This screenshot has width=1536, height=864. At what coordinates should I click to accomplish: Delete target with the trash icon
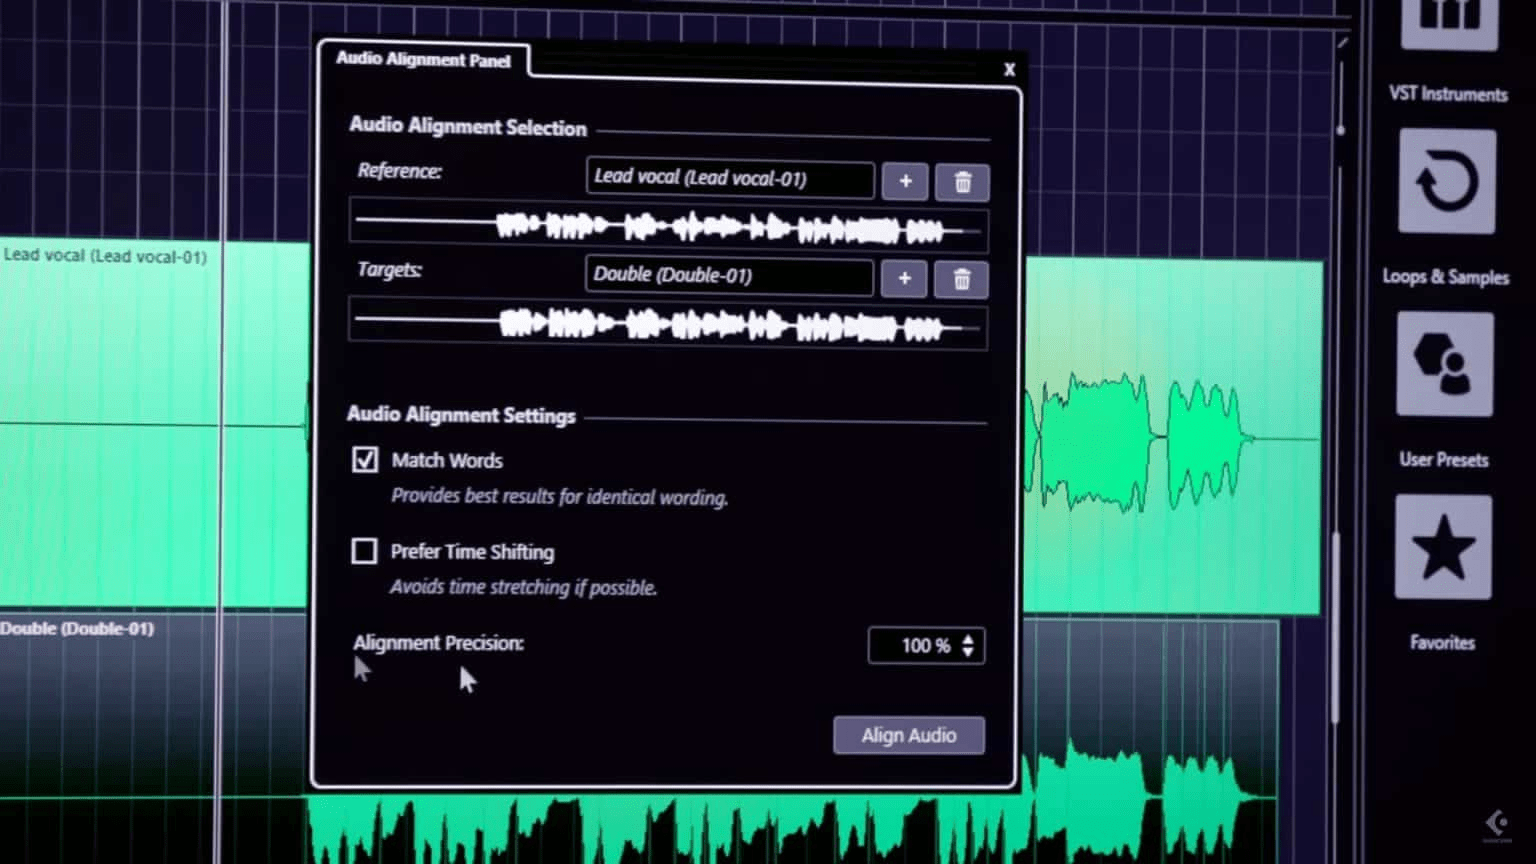tap(961, 280)
